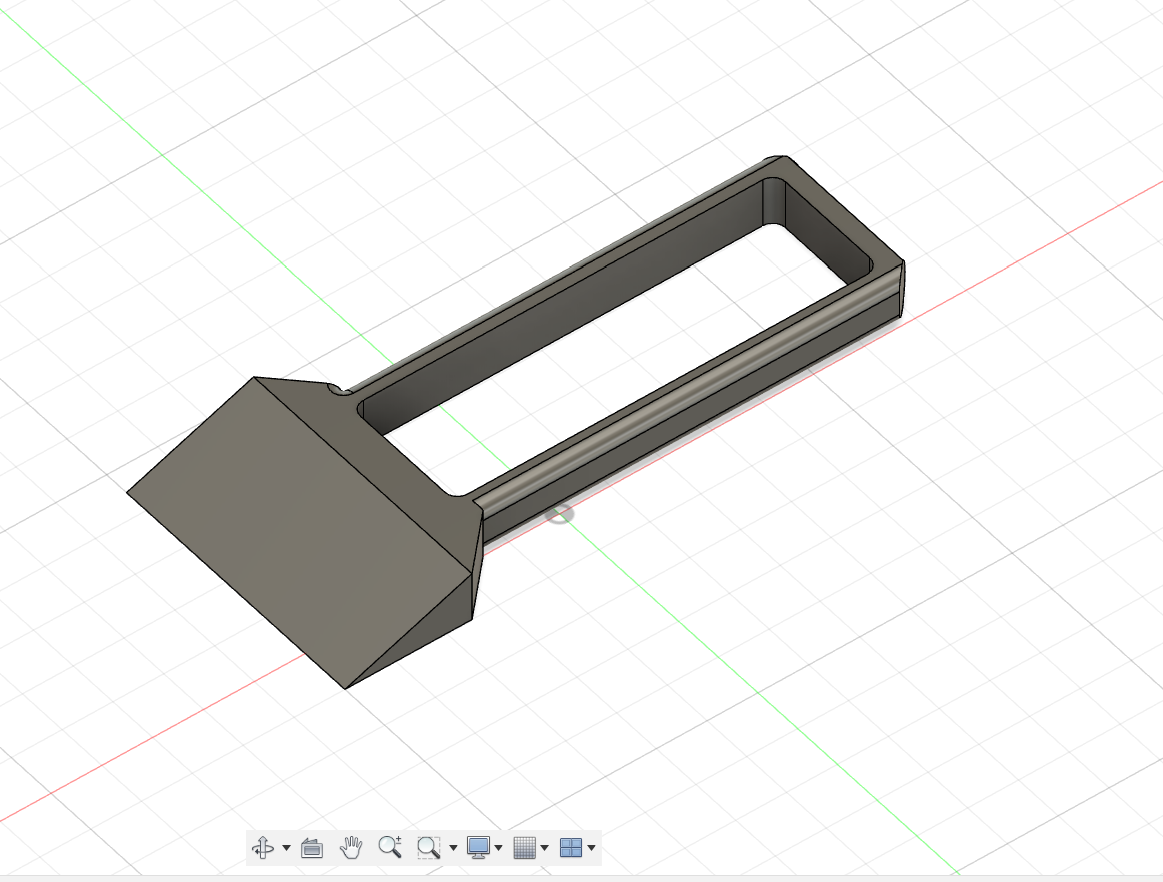Choose the Zoom Window tool
This screenshot has height=882, width=1163.
429,847
